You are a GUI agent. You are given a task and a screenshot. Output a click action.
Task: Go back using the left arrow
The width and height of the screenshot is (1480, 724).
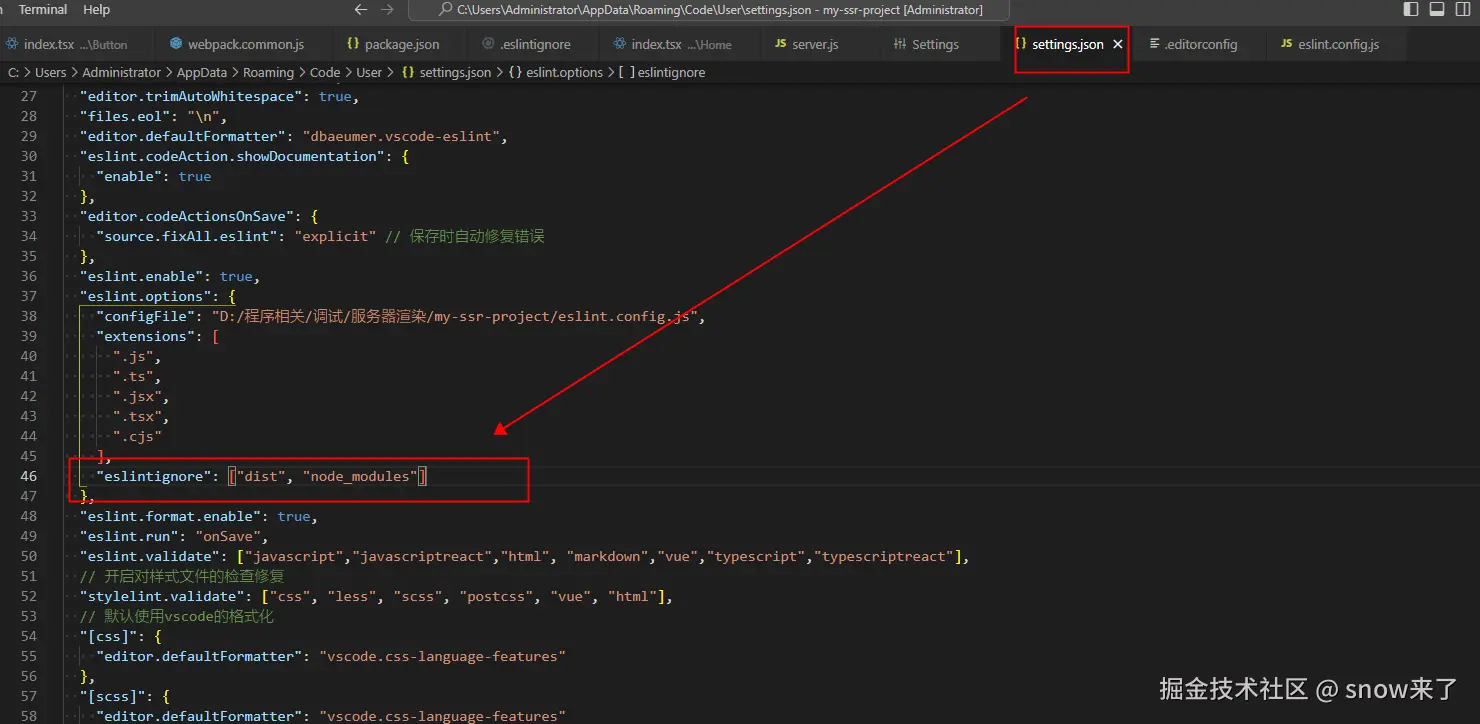point(361,10)
